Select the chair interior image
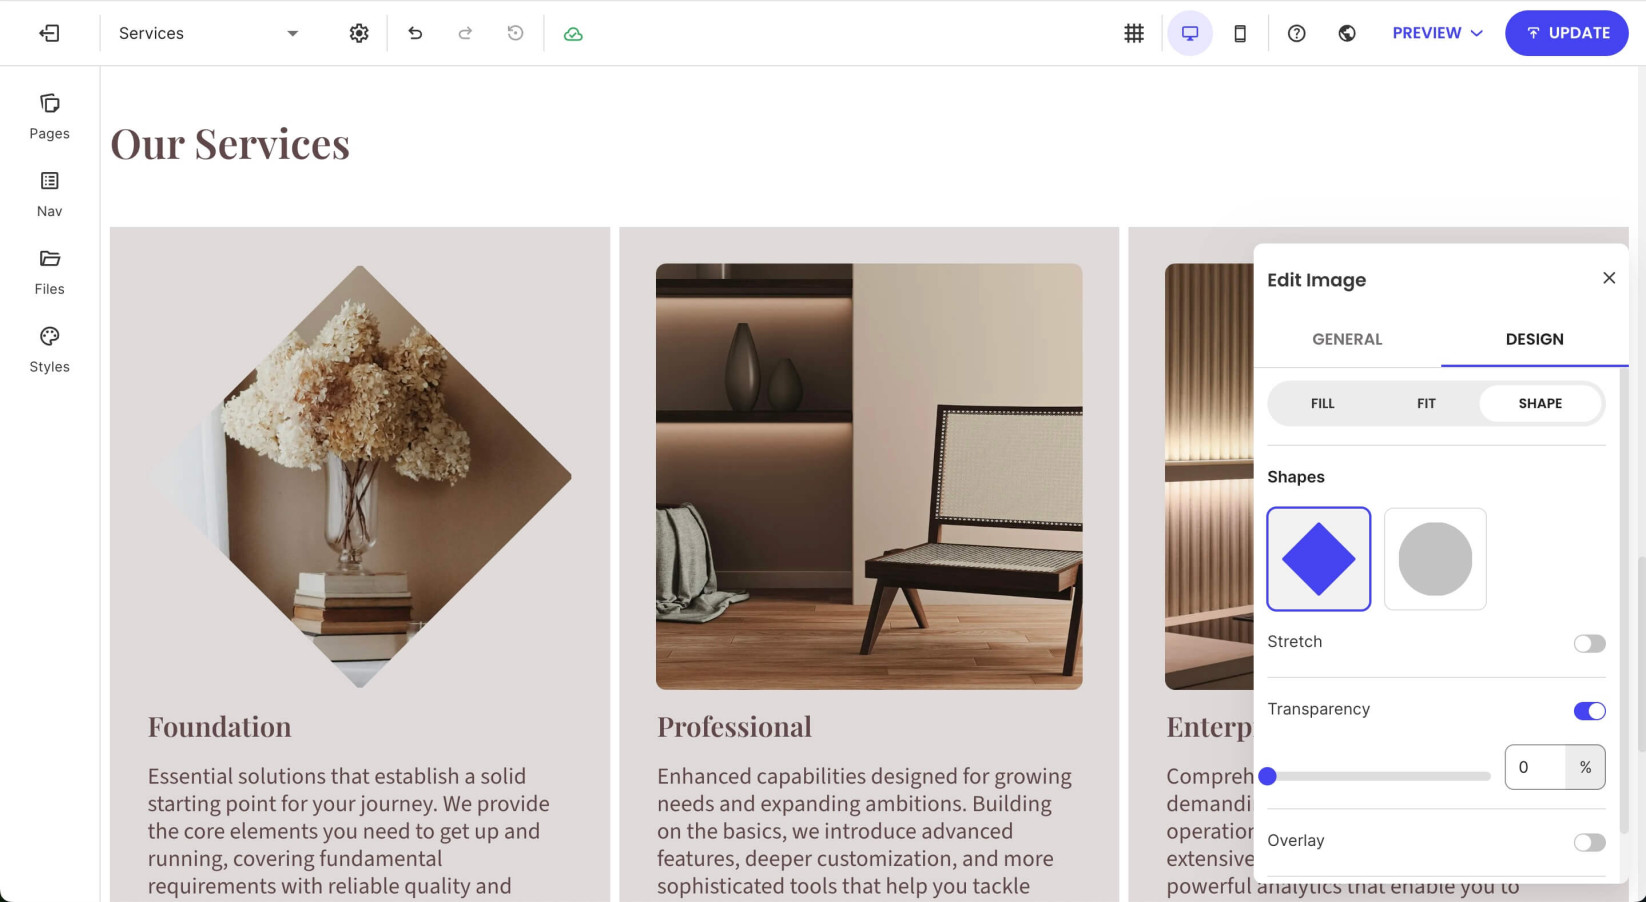Viewport: 1646px width, 902px height. (x=869, y=476)
